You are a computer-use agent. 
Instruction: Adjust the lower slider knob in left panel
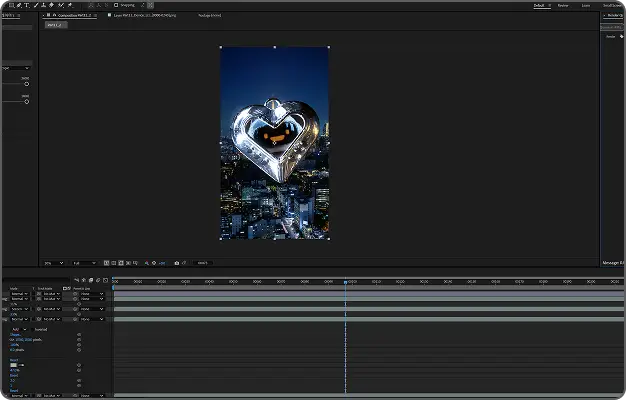click(x=27, y=102)
